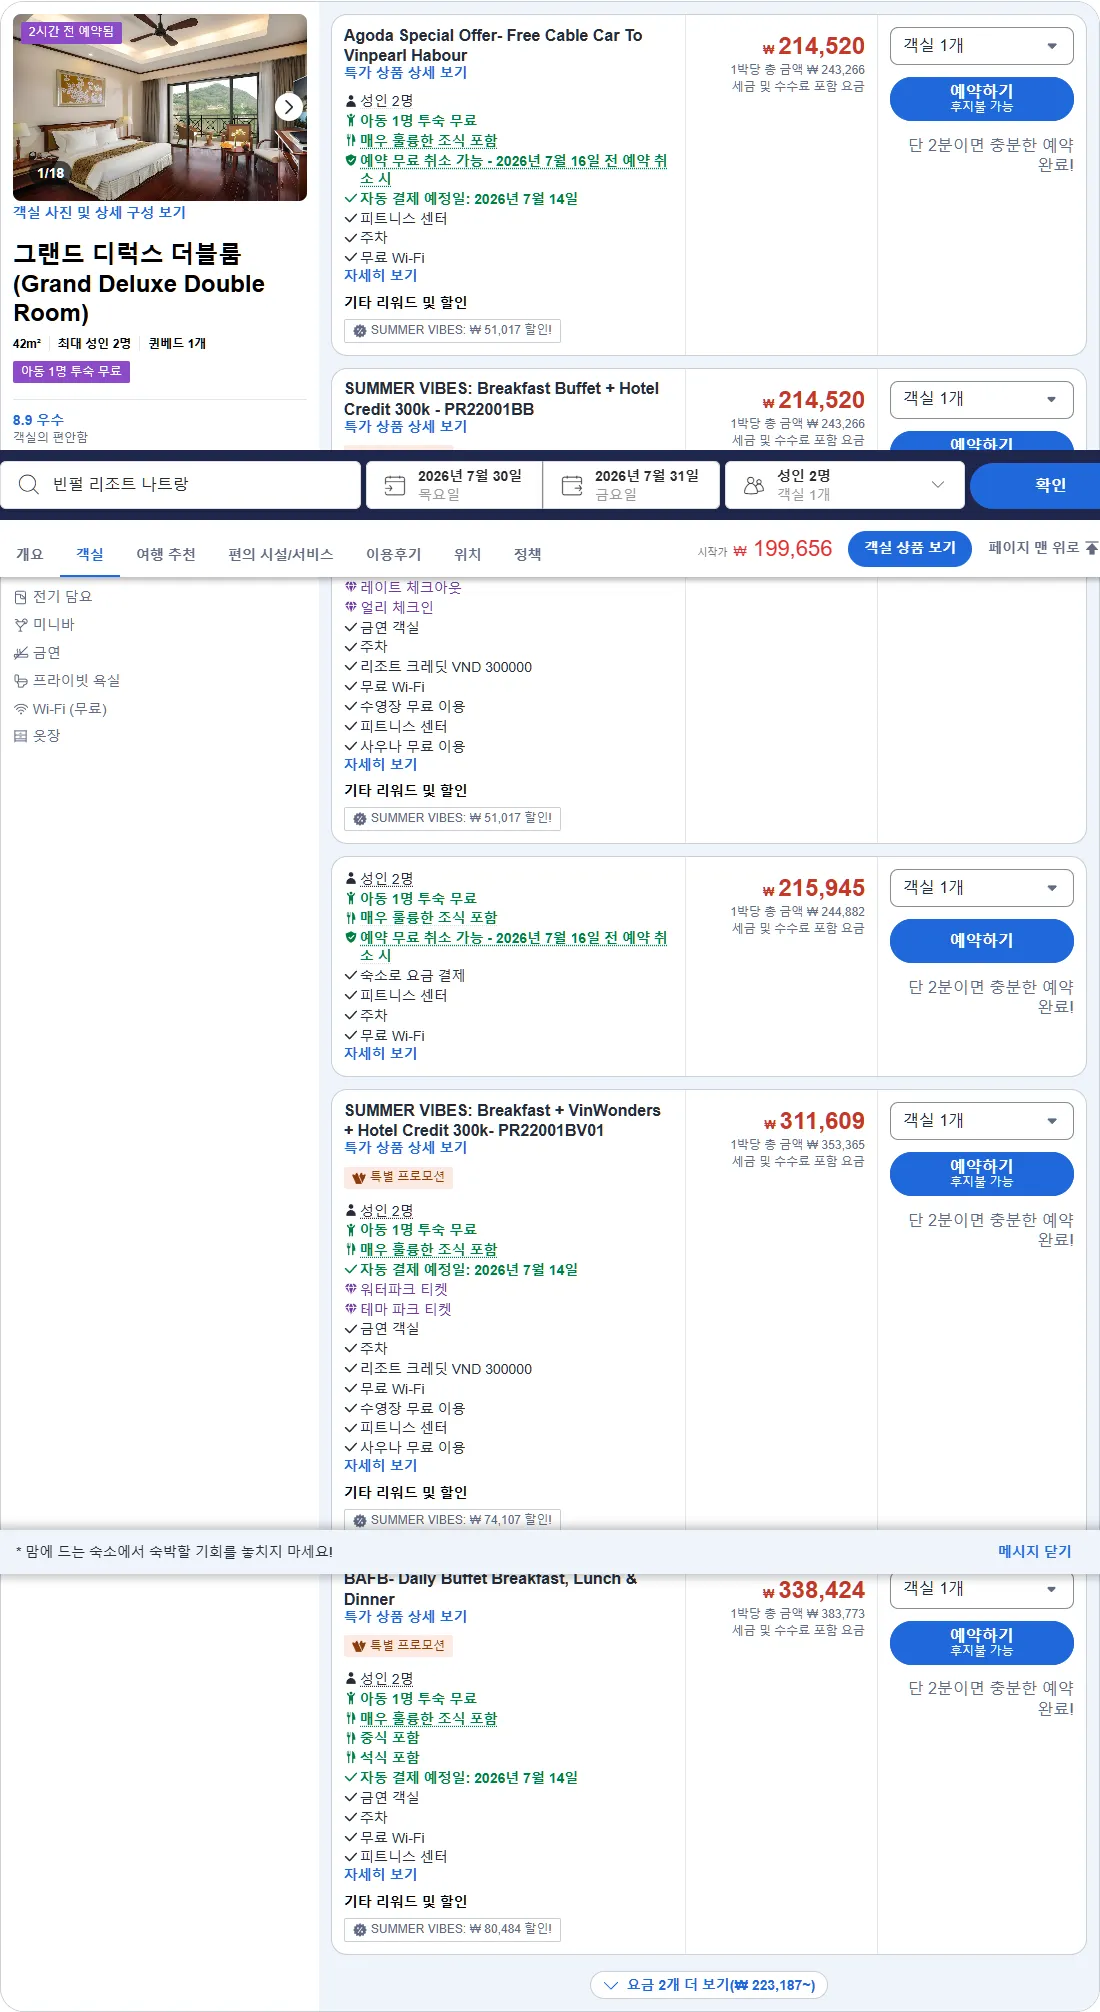This screenshot has height=2012, width=1100.
Task: Click 아동 1명 투숙 무료 purple tag
Action: [71, 371]
